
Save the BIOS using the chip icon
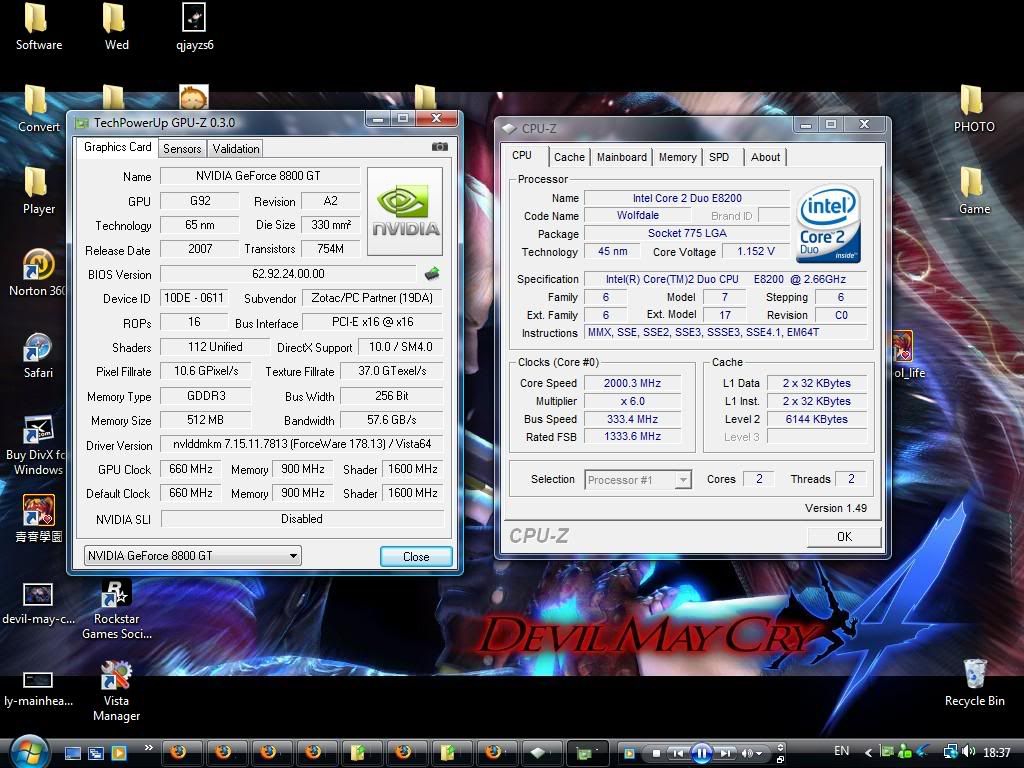pos(432,274)
